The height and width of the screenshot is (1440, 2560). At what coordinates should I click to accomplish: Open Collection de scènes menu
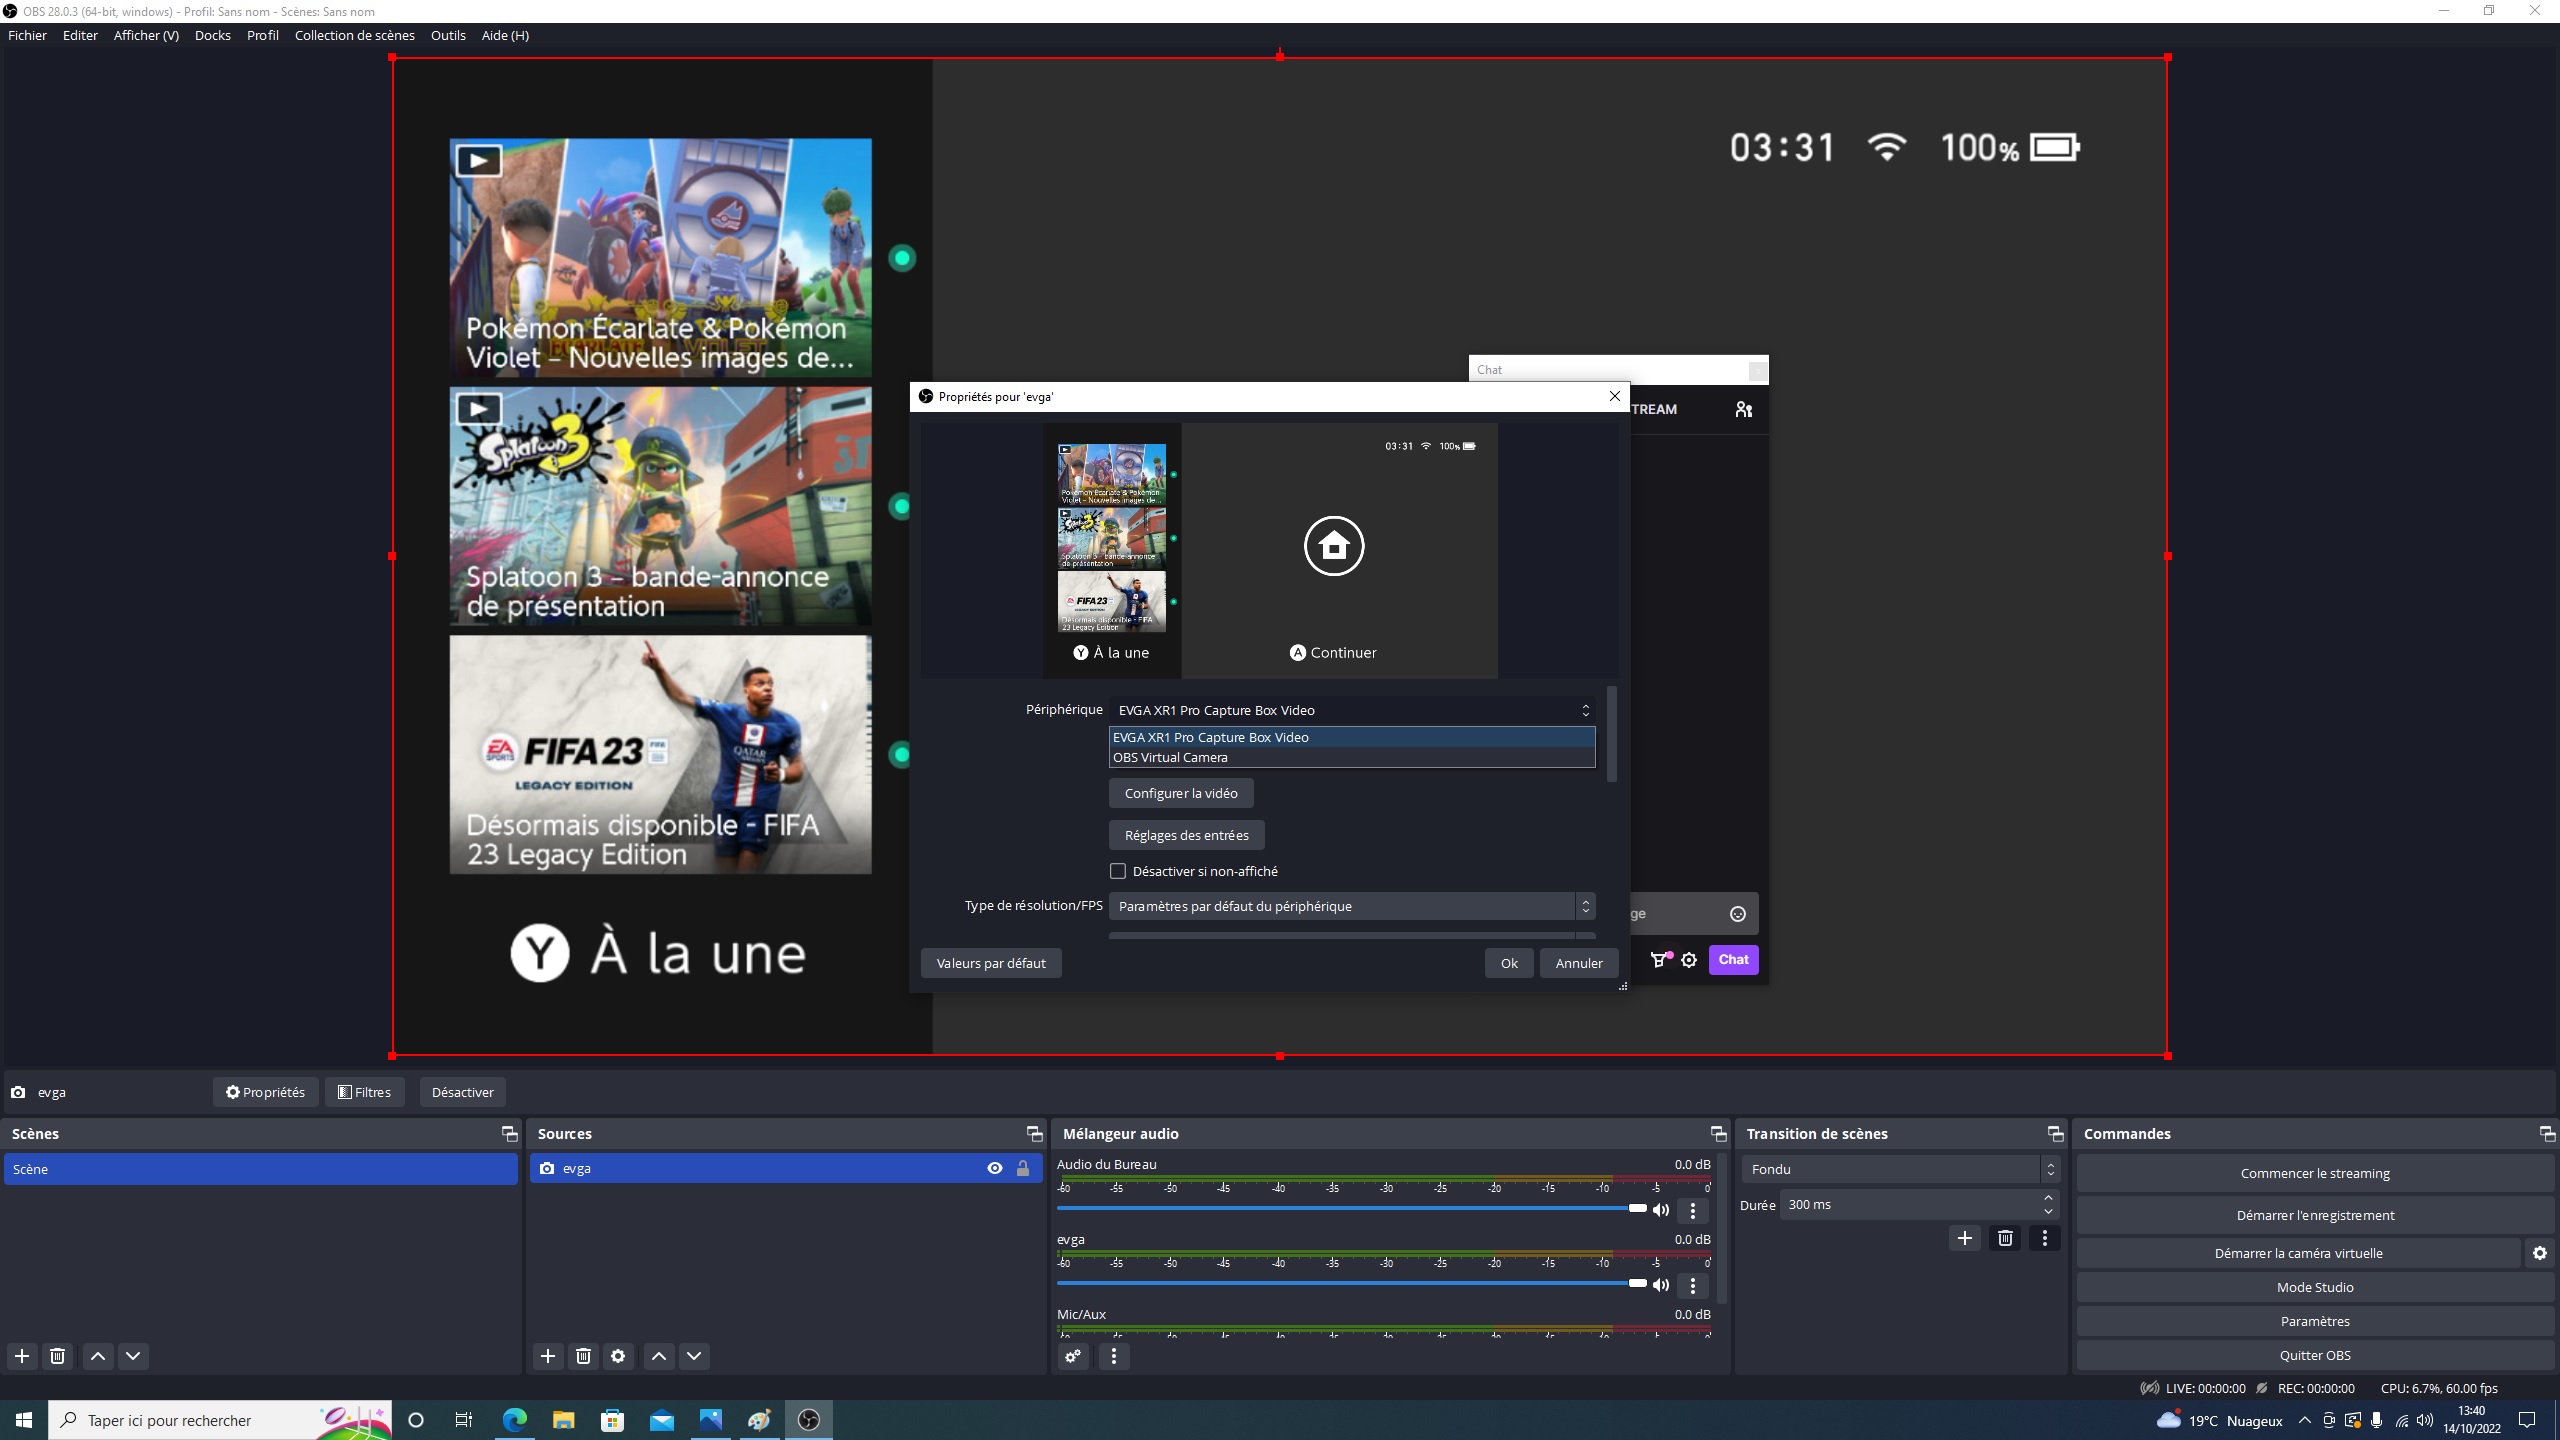pyautogui.click(x=354, y=35)
